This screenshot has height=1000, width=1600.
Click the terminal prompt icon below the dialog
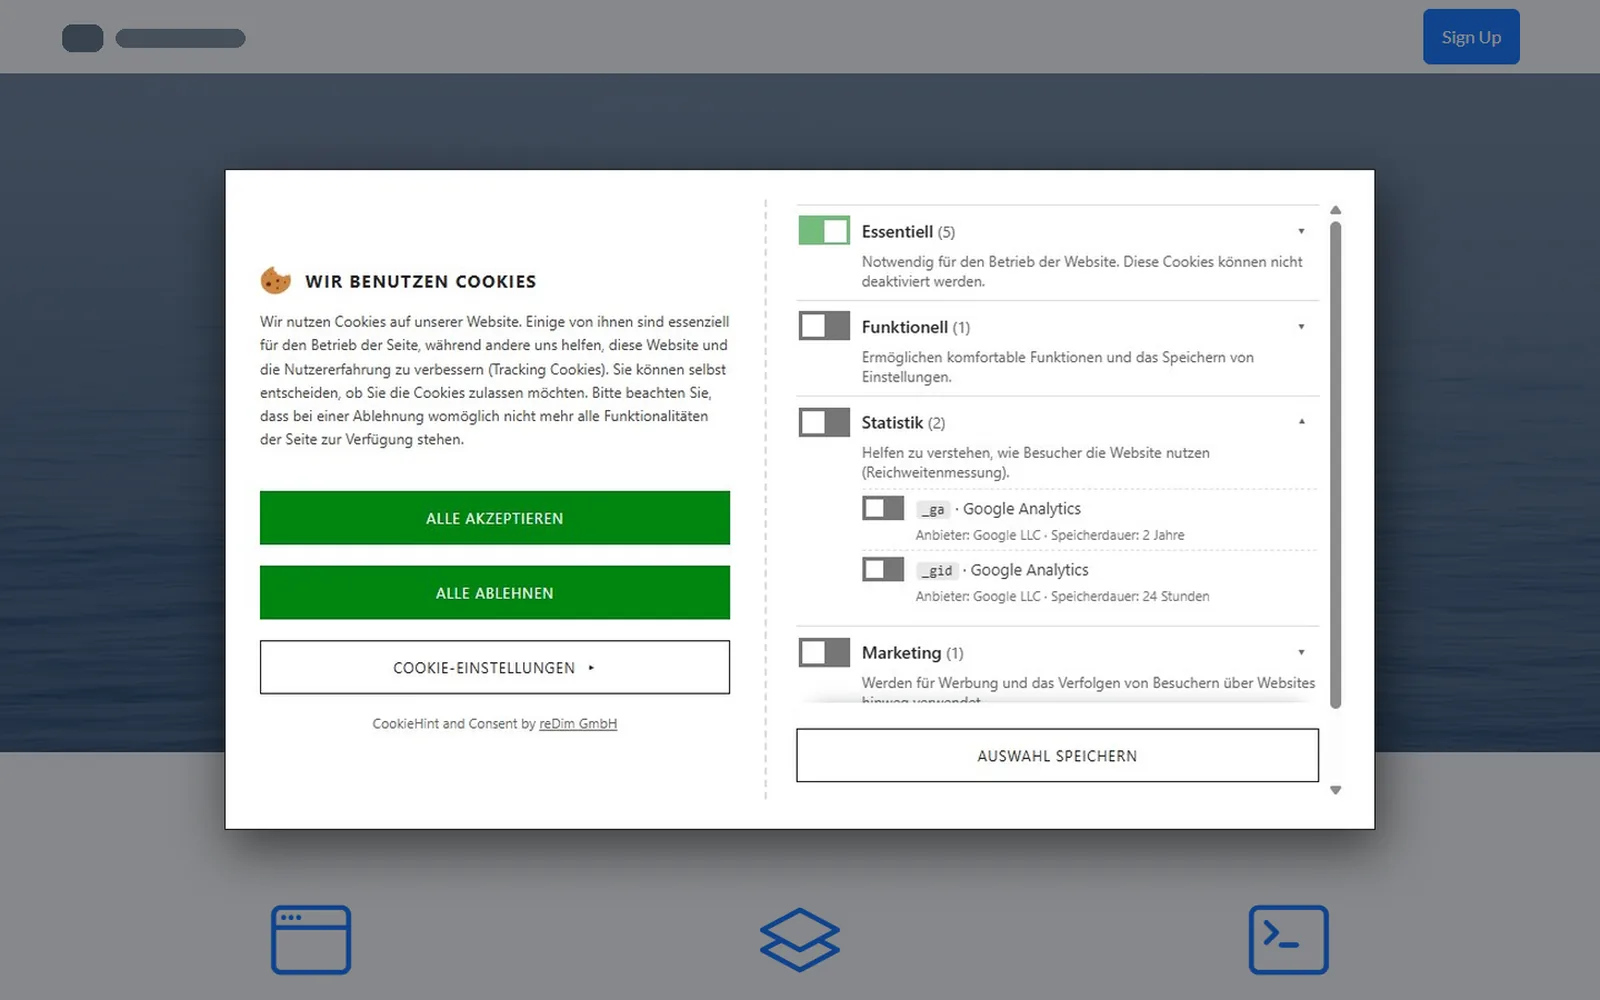(x=1289, y=940)
